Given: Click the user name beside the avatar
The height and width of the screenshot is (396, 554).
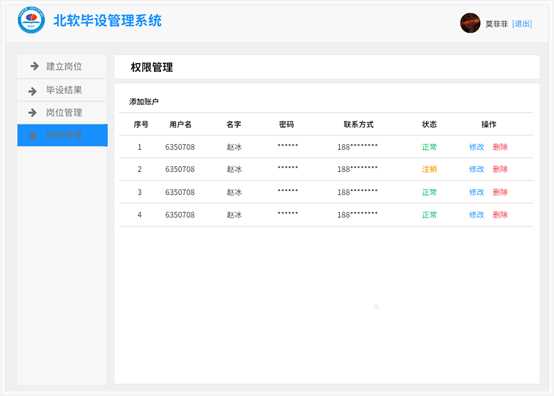Looking at the screenshot, I should [x=496, y=24].
